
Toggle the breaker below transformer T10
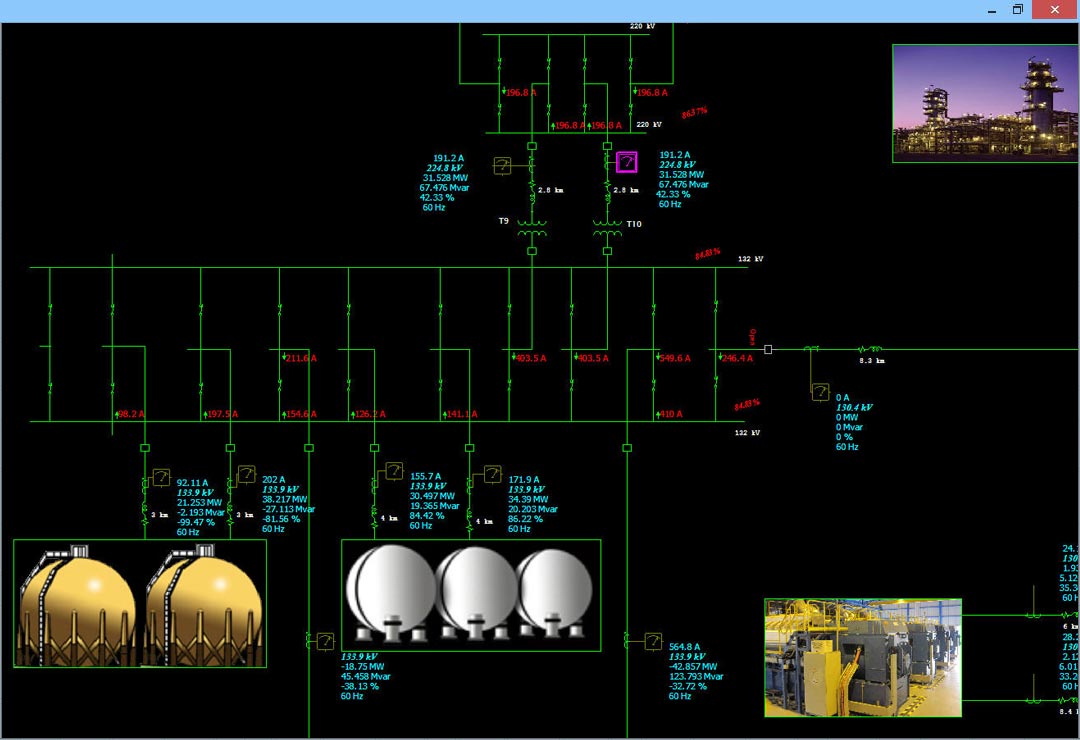coord(607,251)
